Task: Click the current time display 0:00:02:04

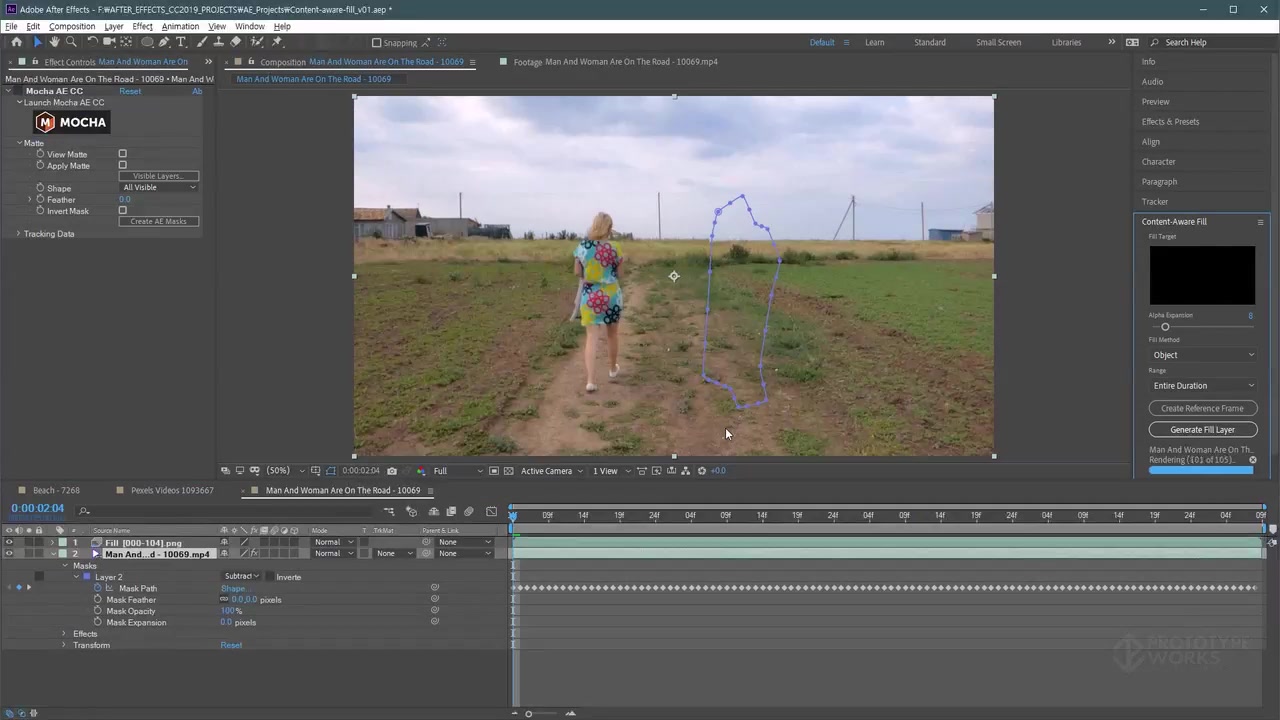Action: point(38,508)
